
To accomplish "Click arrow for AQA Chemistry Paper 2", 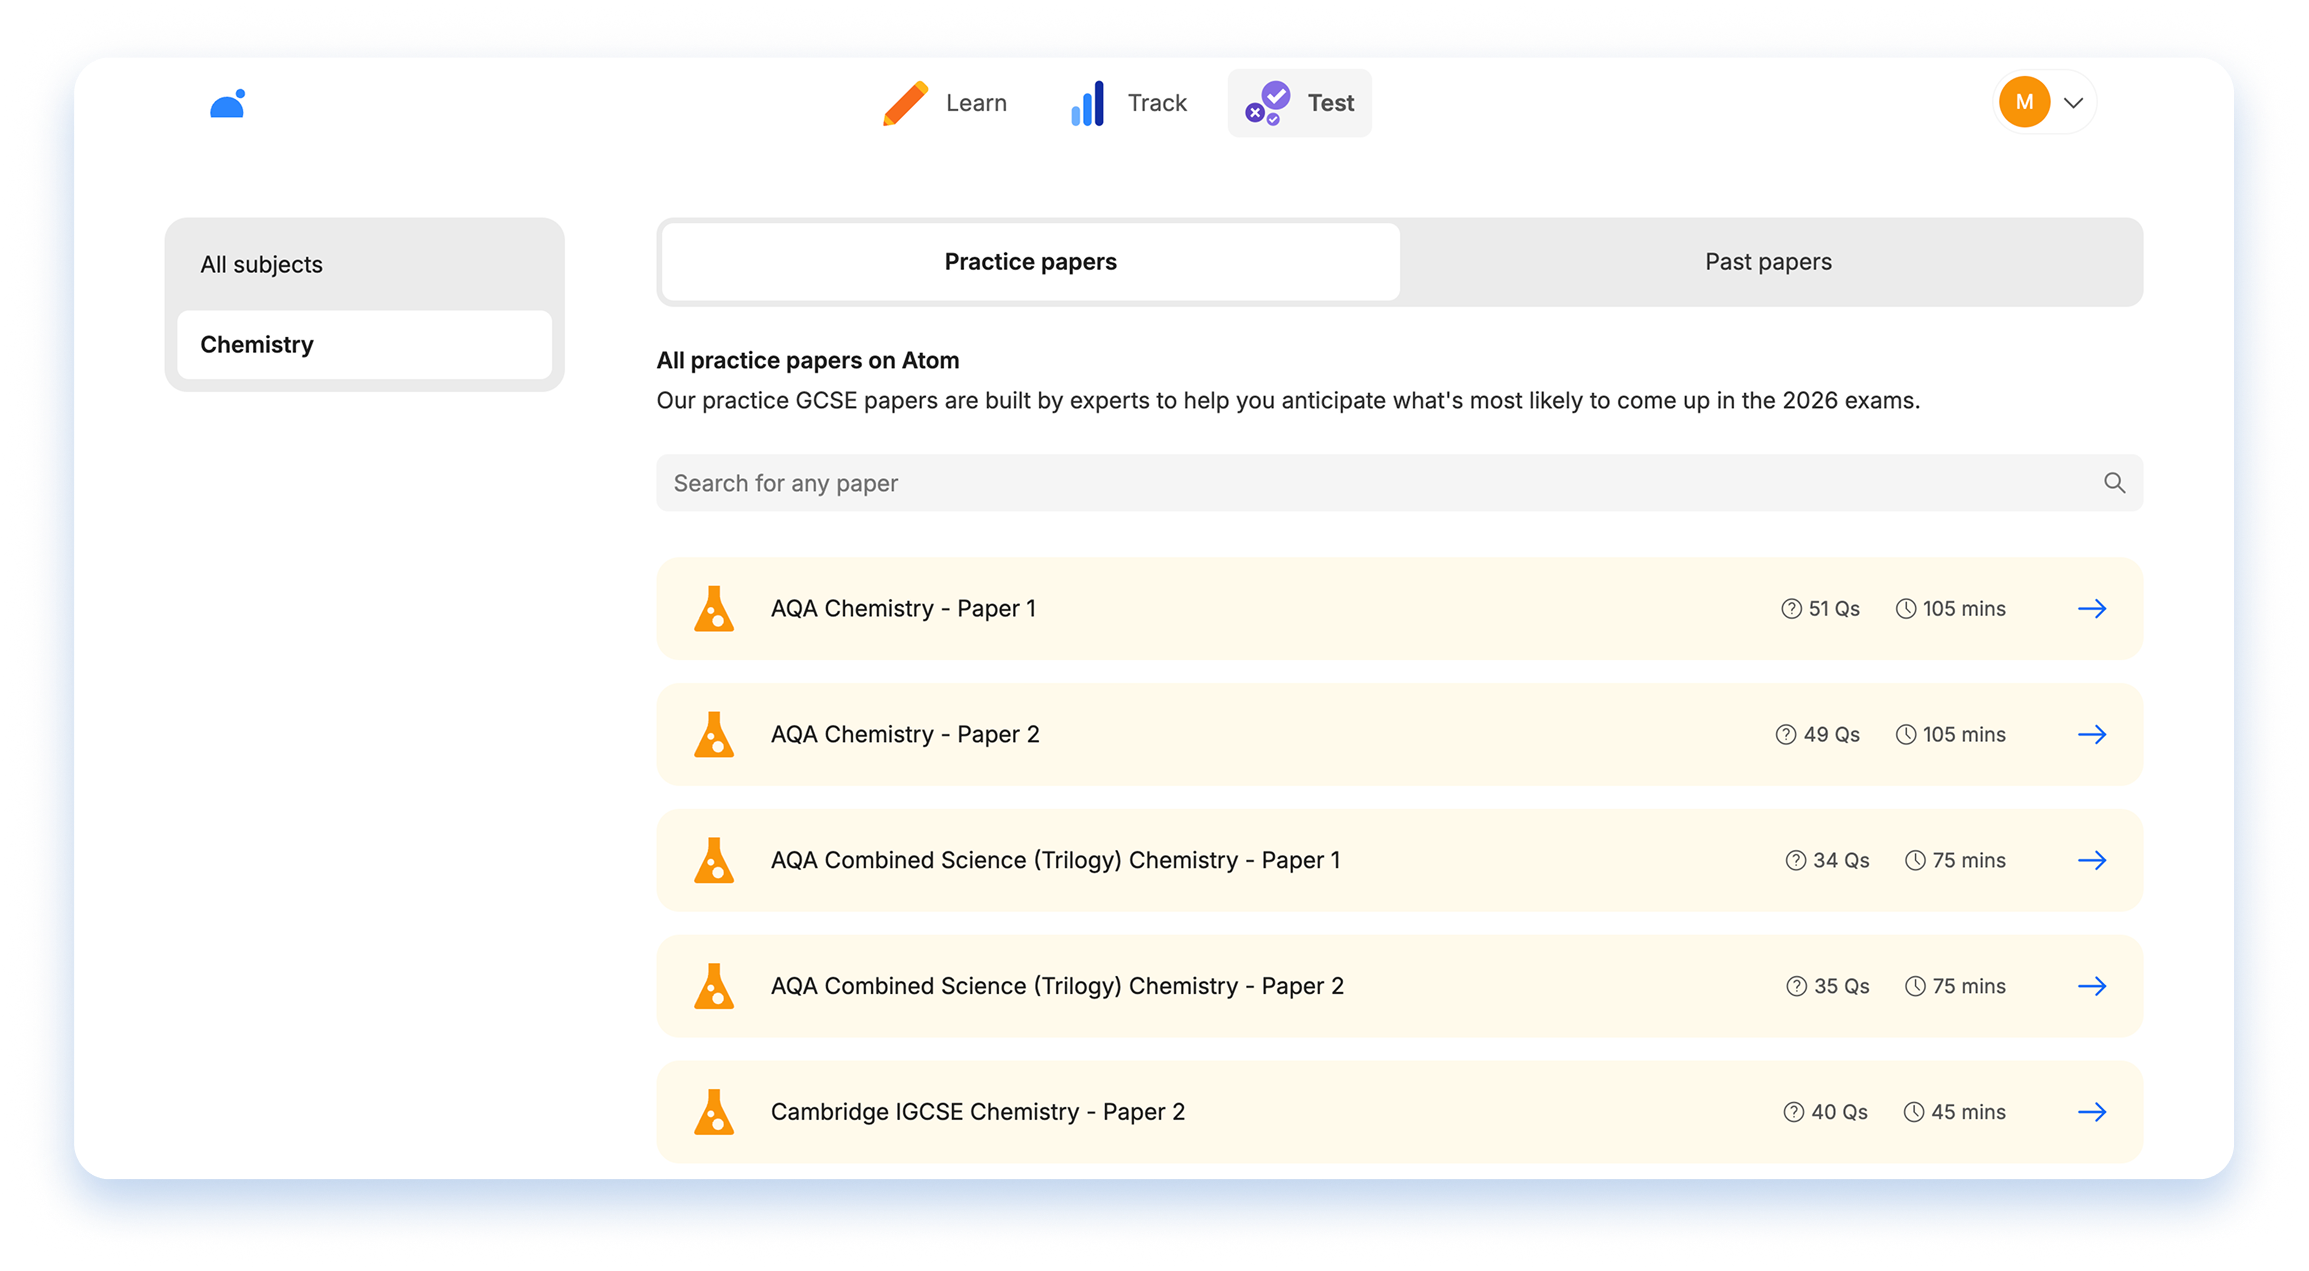I will (x=2092, y=735).
